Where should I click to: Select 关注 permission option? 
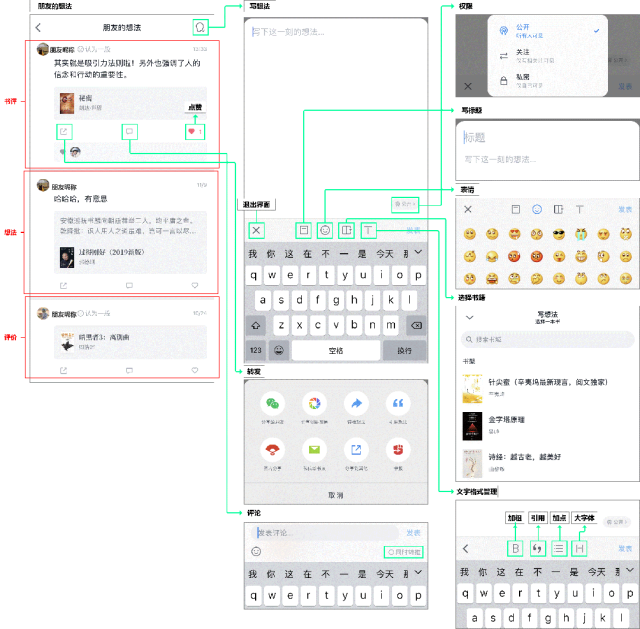pyautogui.click(x=548, y=56)
